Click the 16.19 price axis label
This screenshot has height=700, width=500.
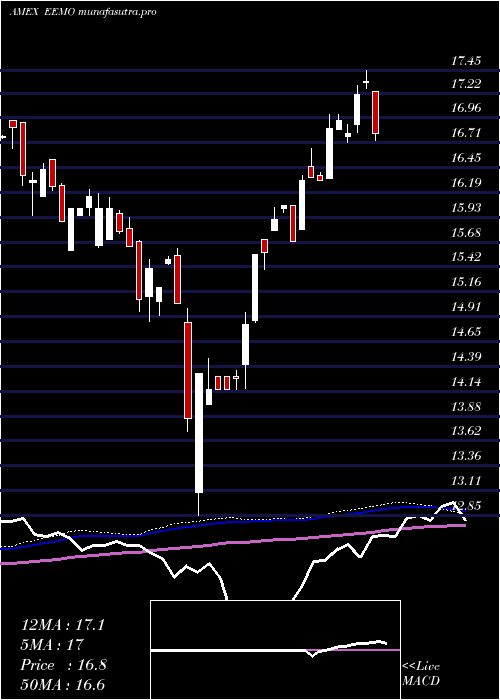click(x=466, y=183)
